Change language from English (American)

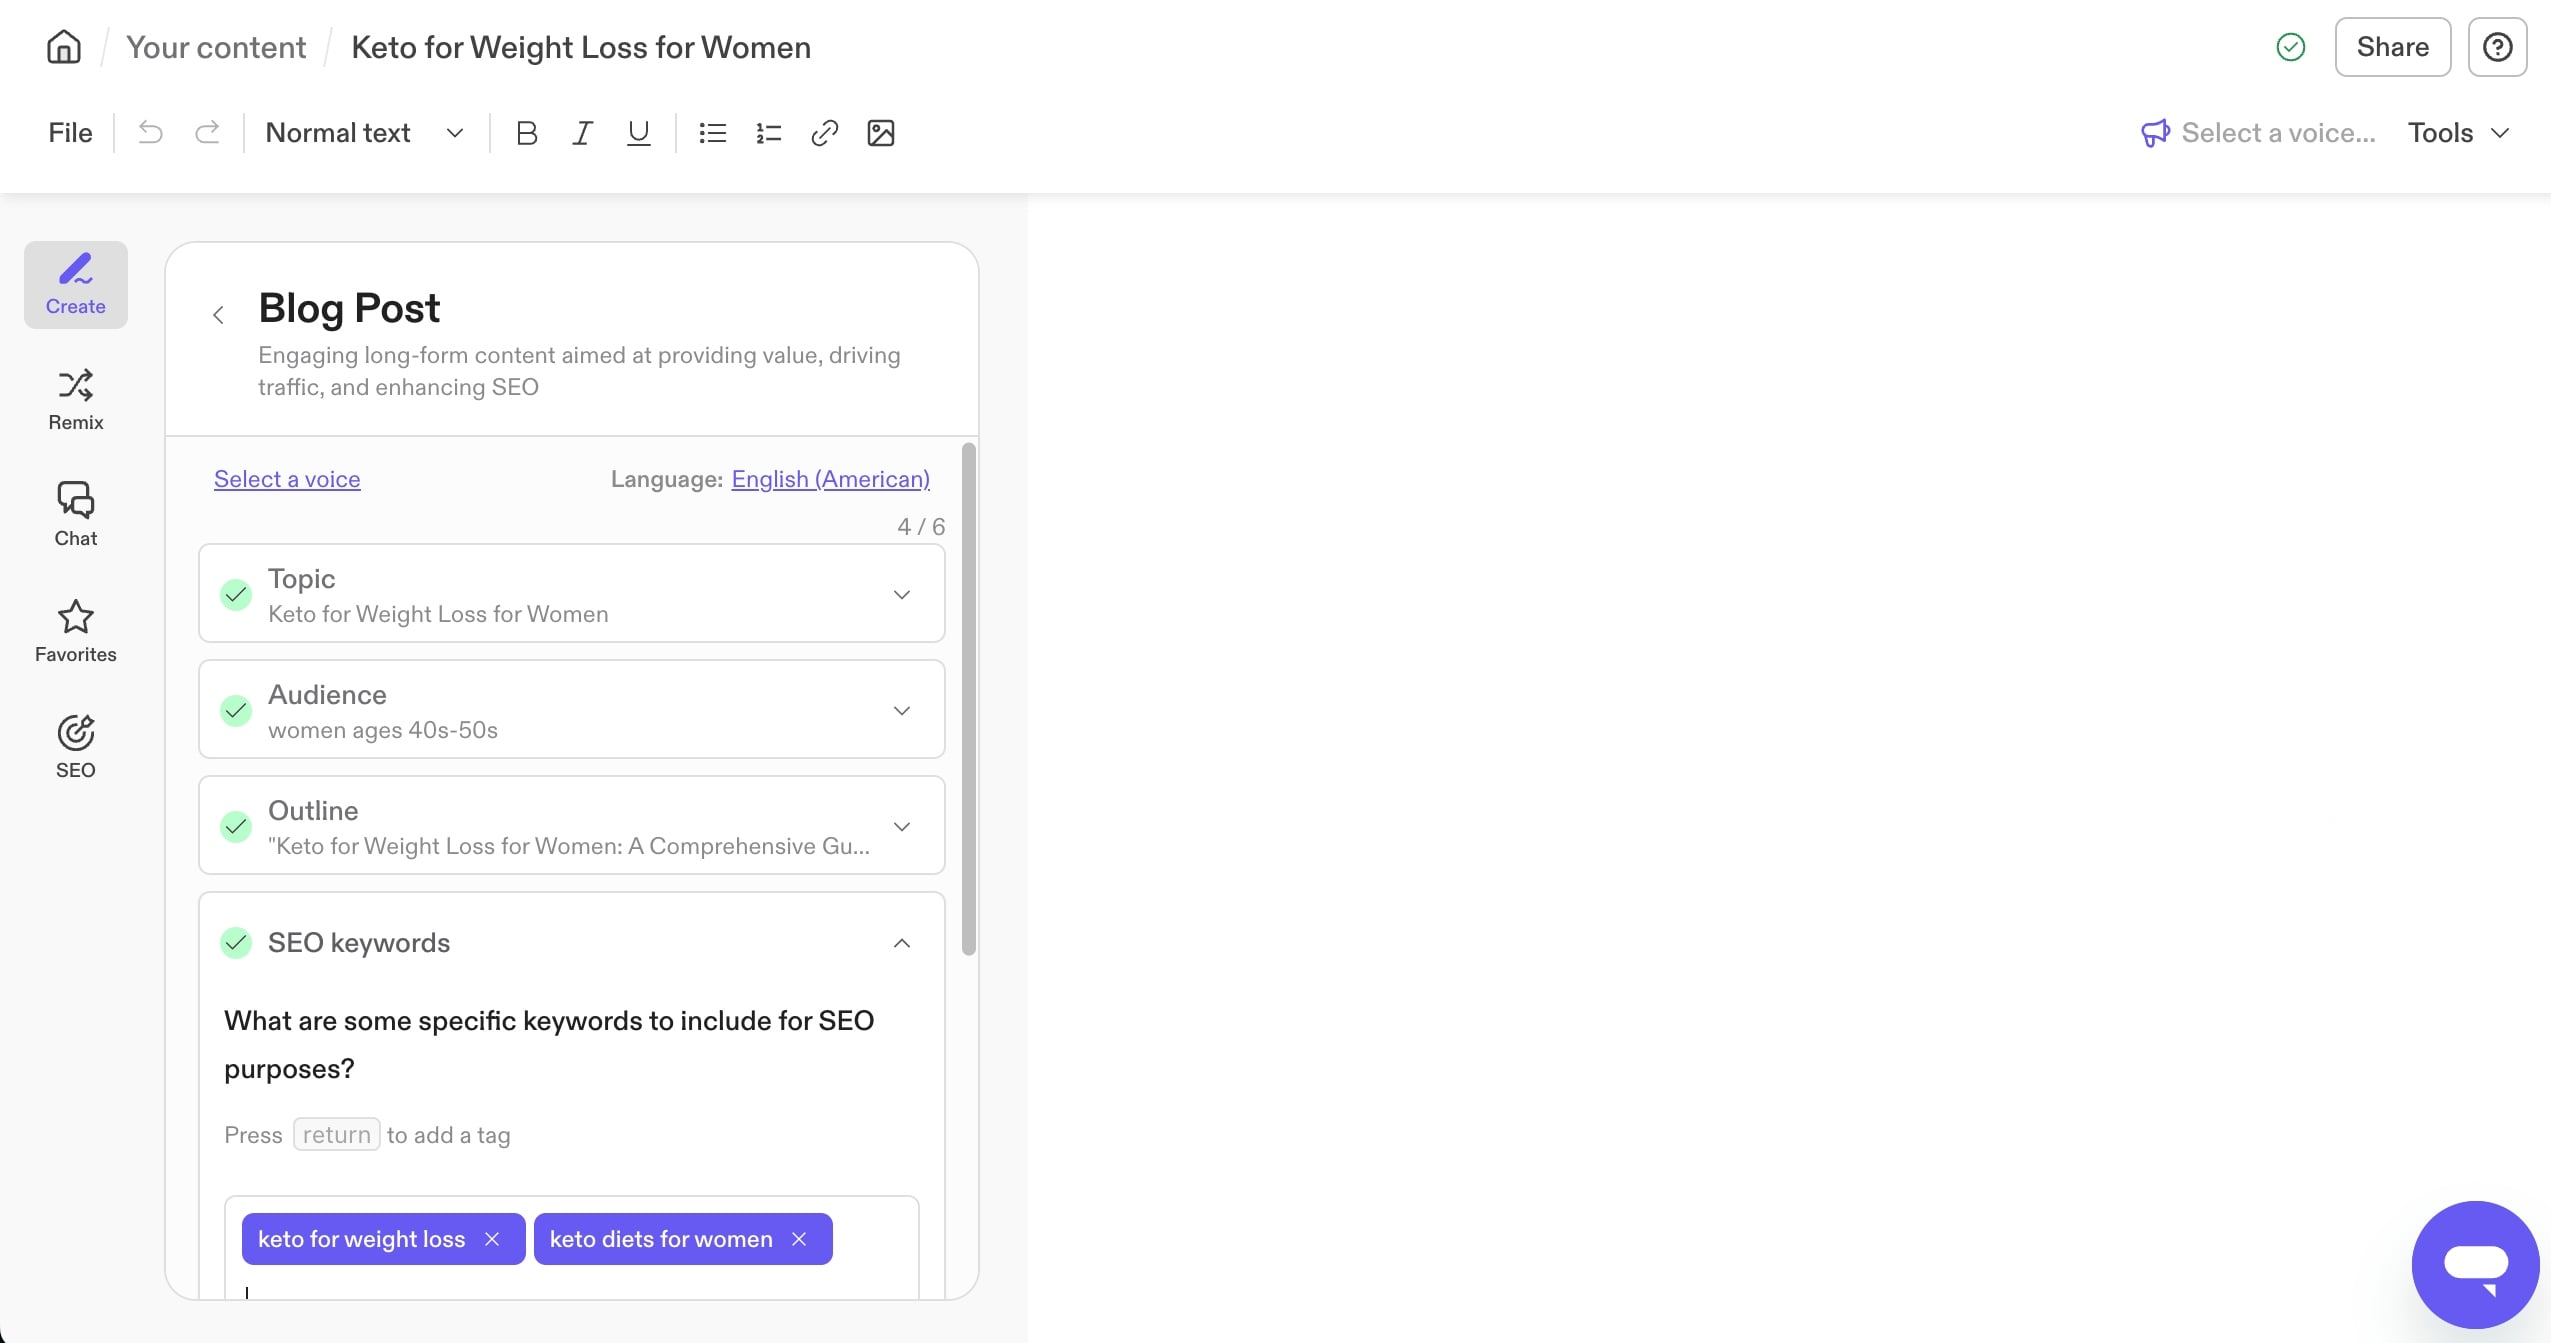pos(830,479)
